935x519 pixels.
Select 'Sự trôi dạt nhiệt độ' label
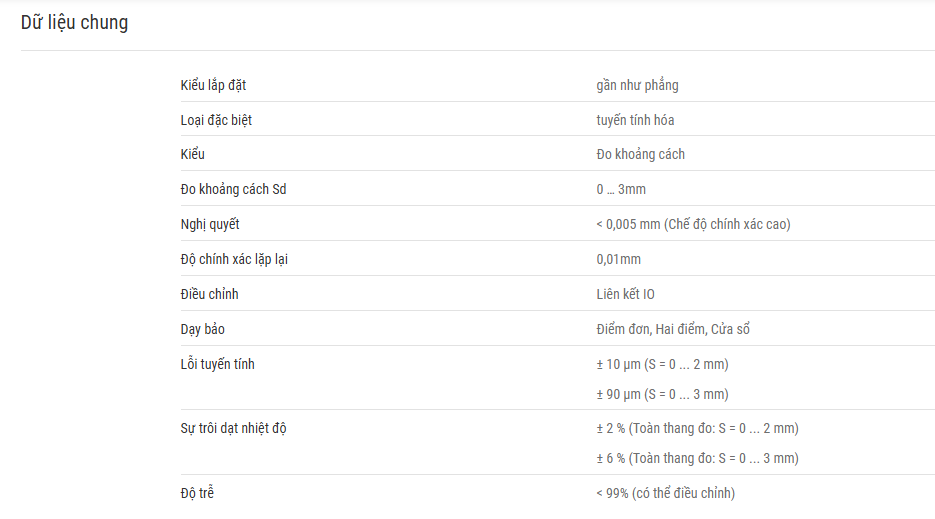(233, 428)
